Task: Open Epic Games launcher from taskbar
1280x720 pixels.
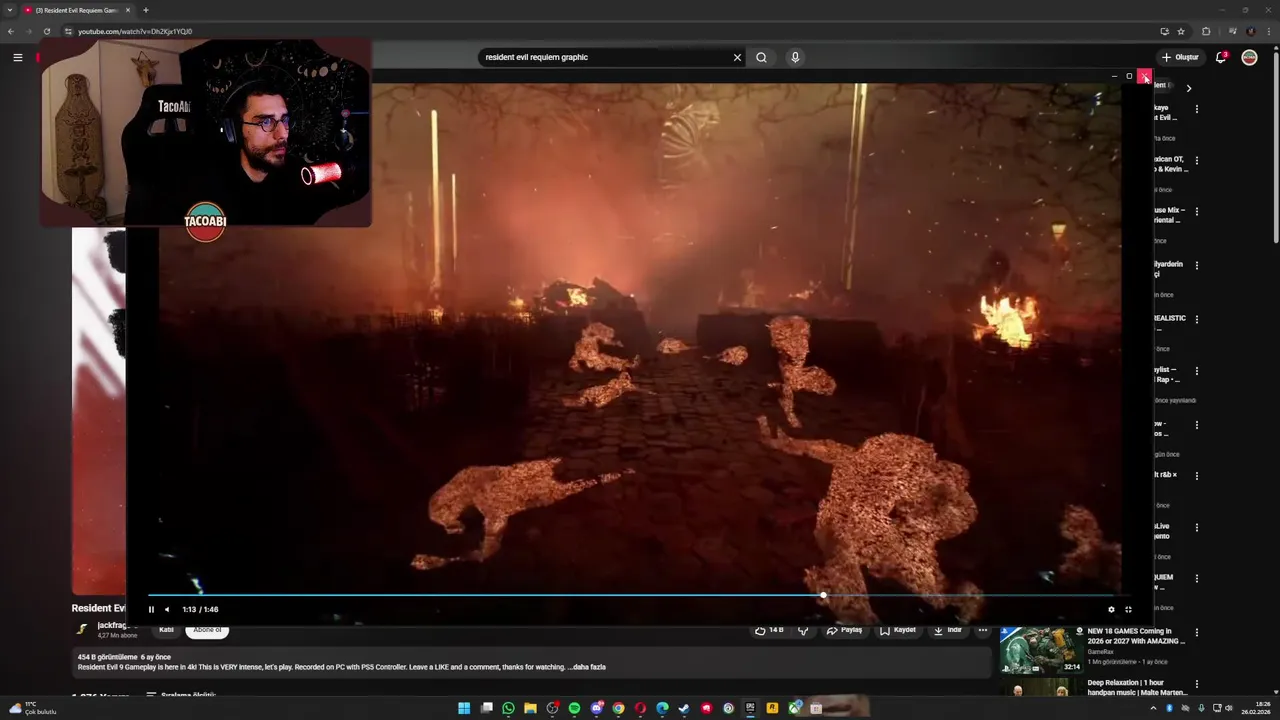Action: [x=750, y=708]
